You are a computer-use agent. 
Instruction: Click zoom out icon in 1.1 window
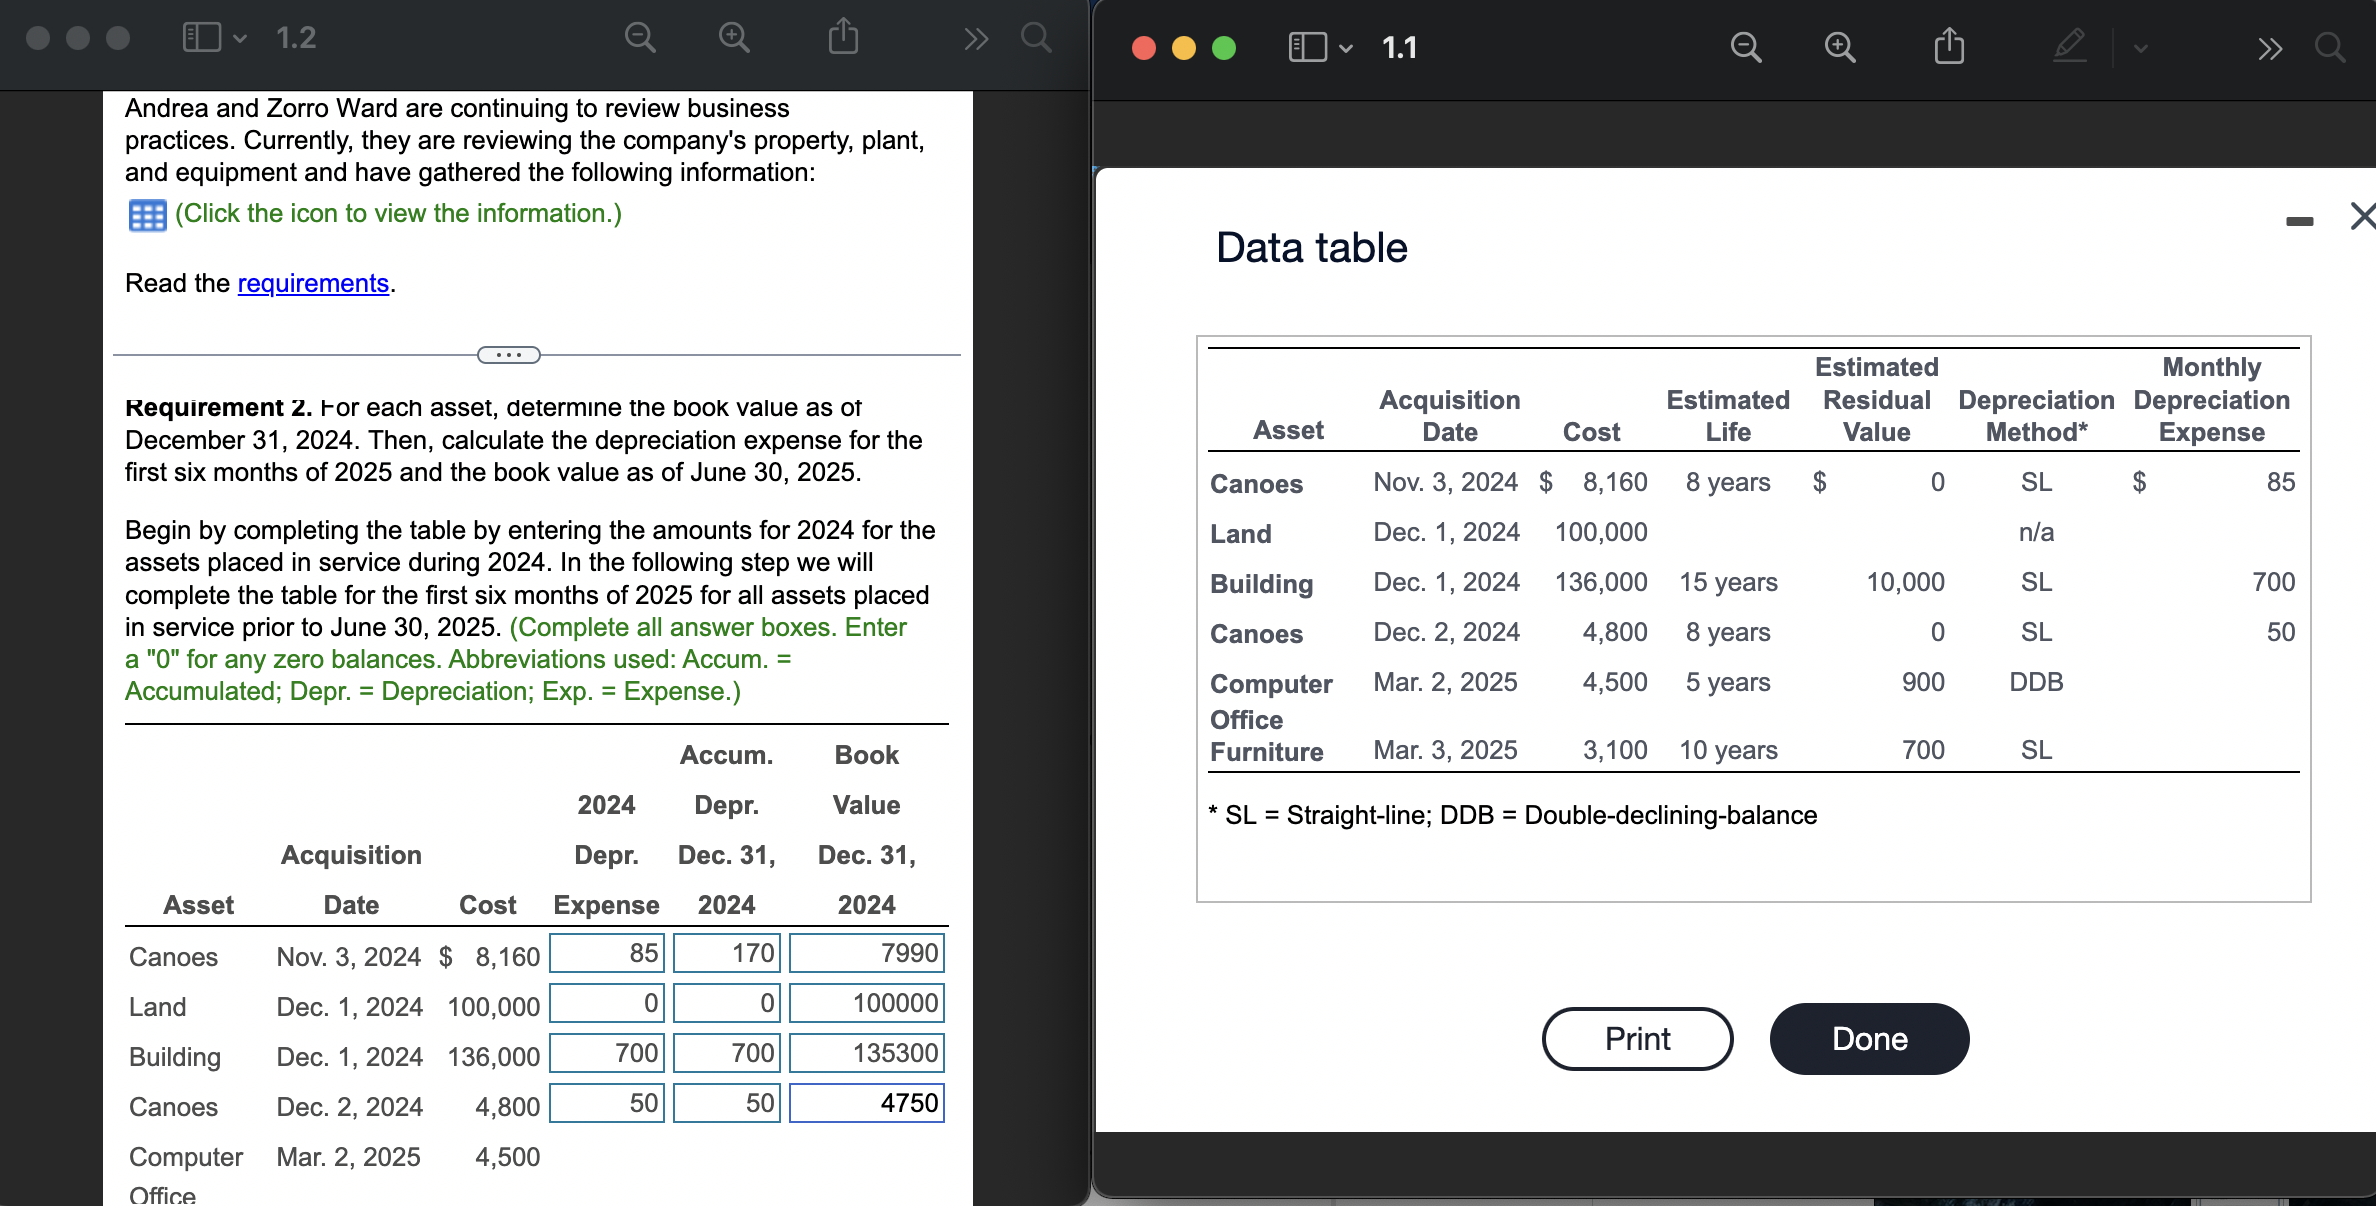[x=1745, y=47]
